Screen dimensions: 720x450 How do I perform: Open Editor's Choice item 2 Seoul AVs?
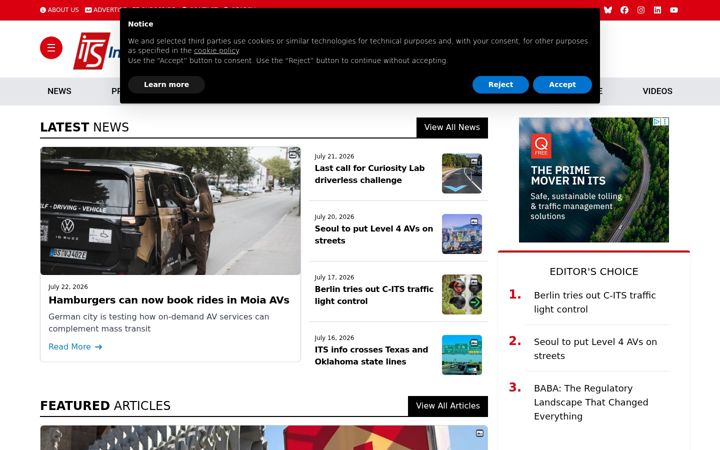tap(595, 349)
